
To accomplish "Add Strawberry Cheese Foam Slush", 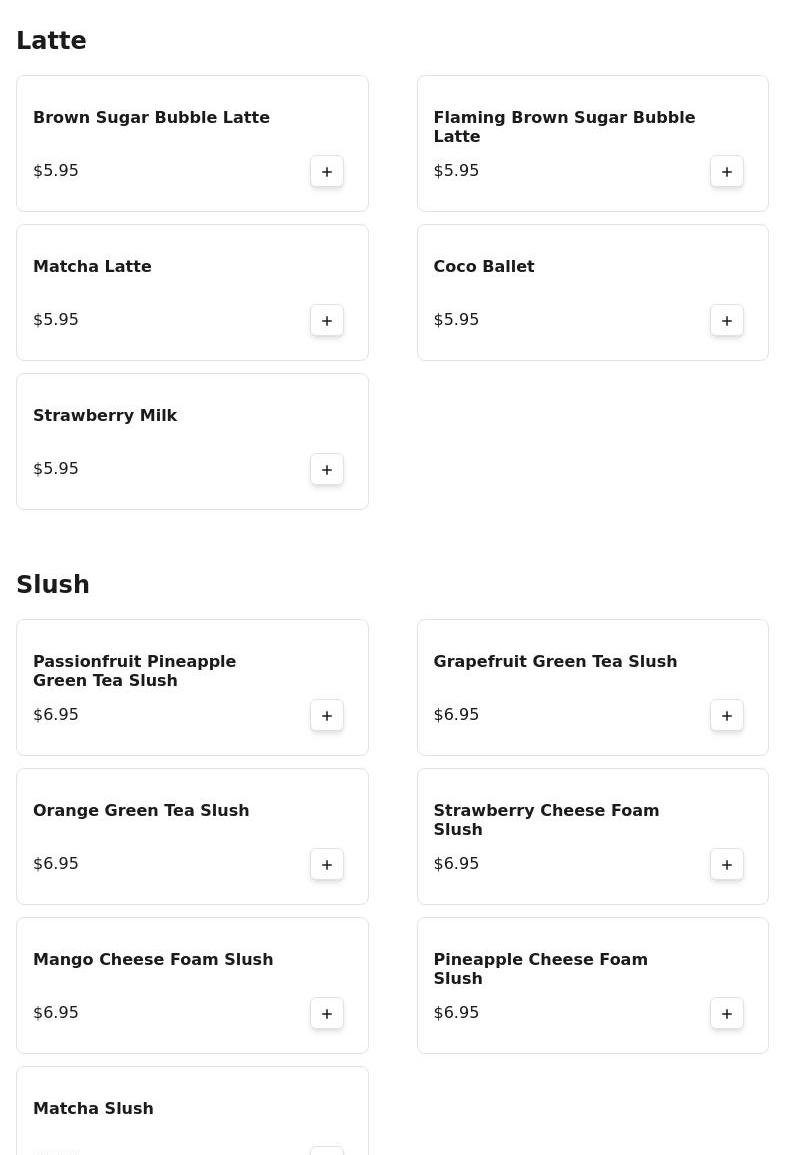I will click(727, 864).
